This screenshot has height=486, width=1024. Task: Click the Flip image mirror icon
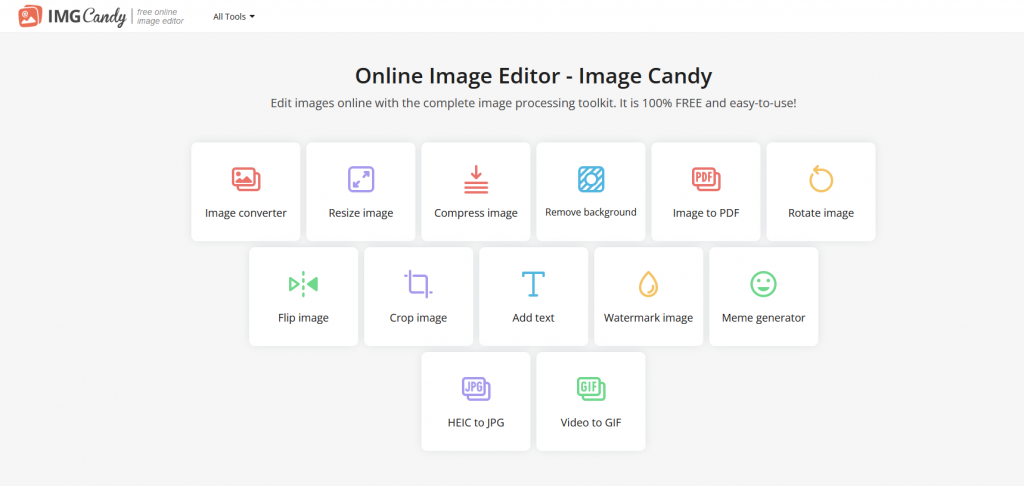point(303,284)
